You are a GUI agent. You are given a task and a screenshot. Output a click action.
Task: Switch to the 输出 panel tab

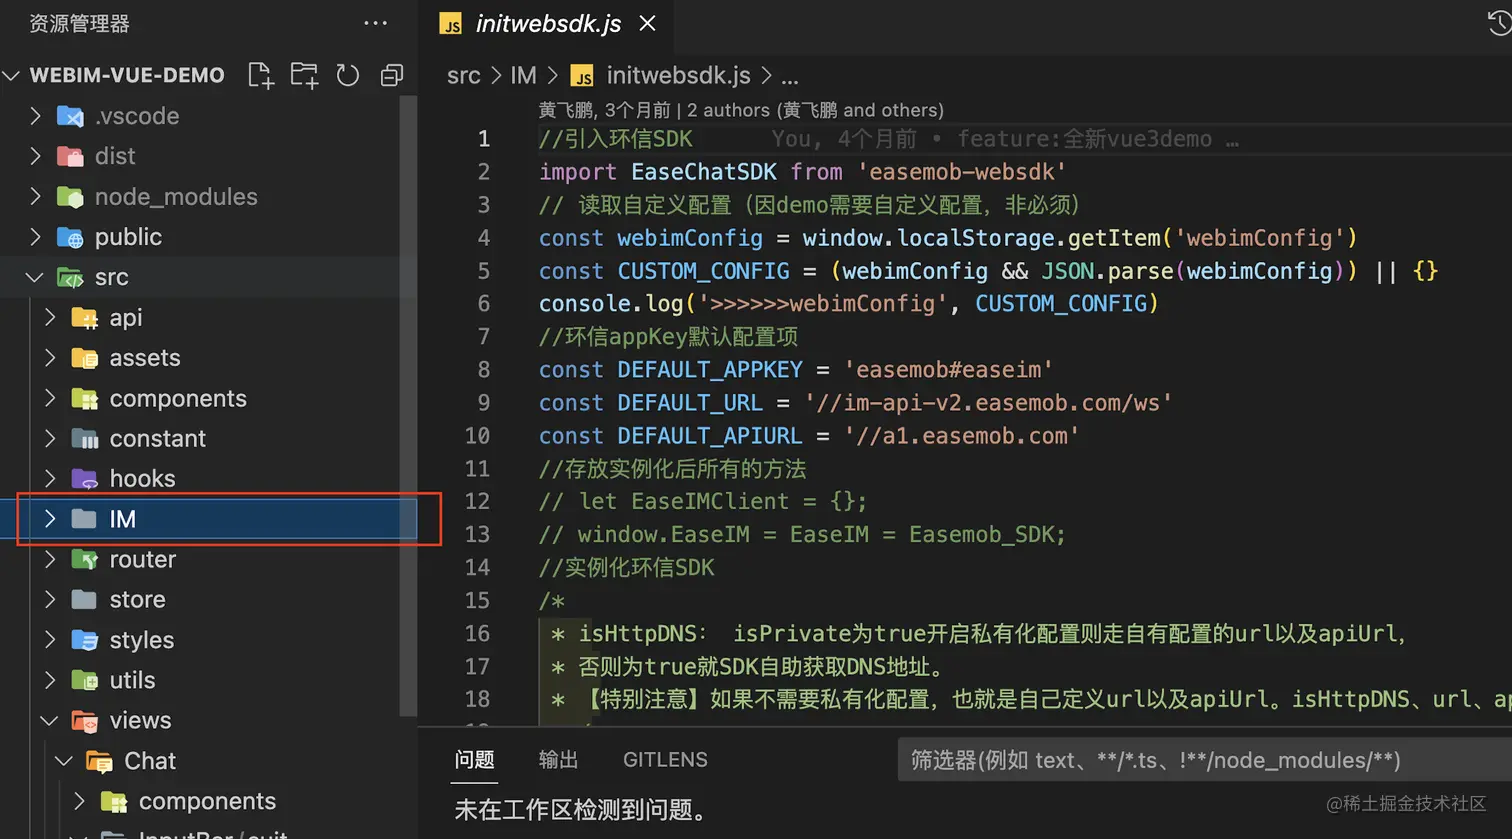[x=559, y=760]
